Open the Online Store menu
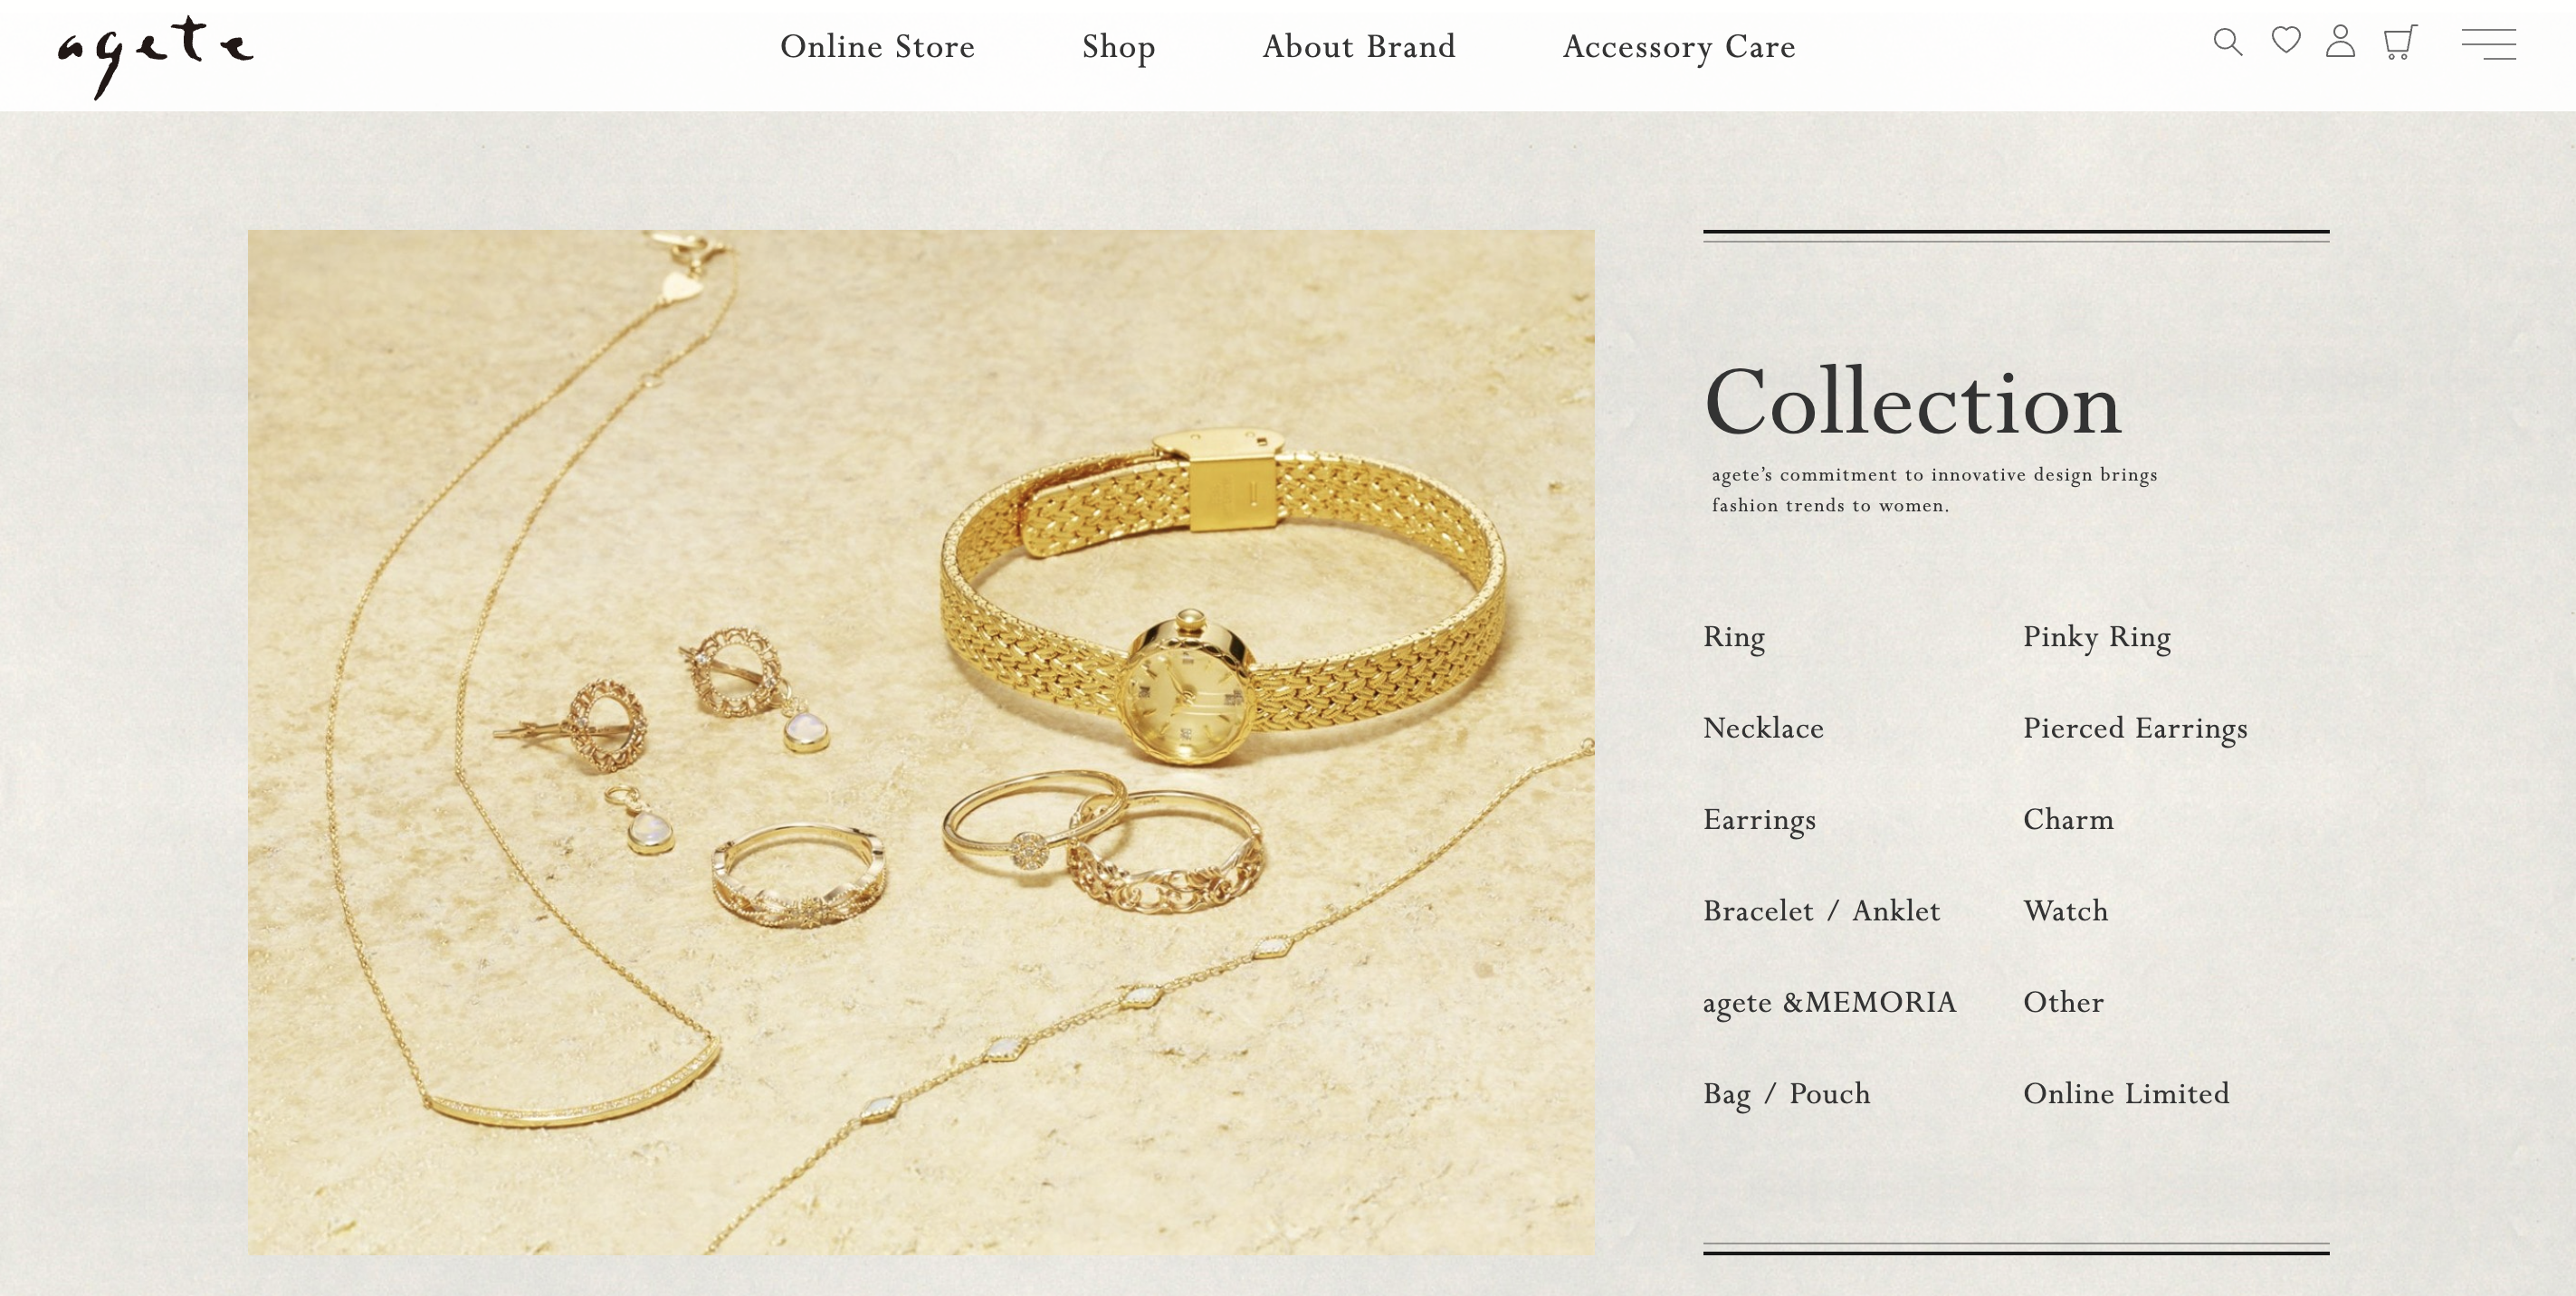 877,46
